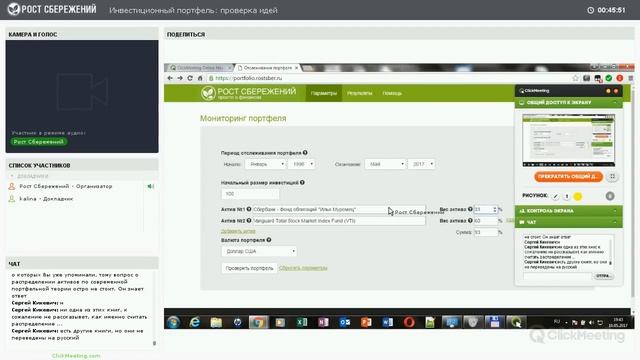Image resolution: width=640 pixels, height=360 pixels.
Task: Open Windows Start menu
Action: 173,322
